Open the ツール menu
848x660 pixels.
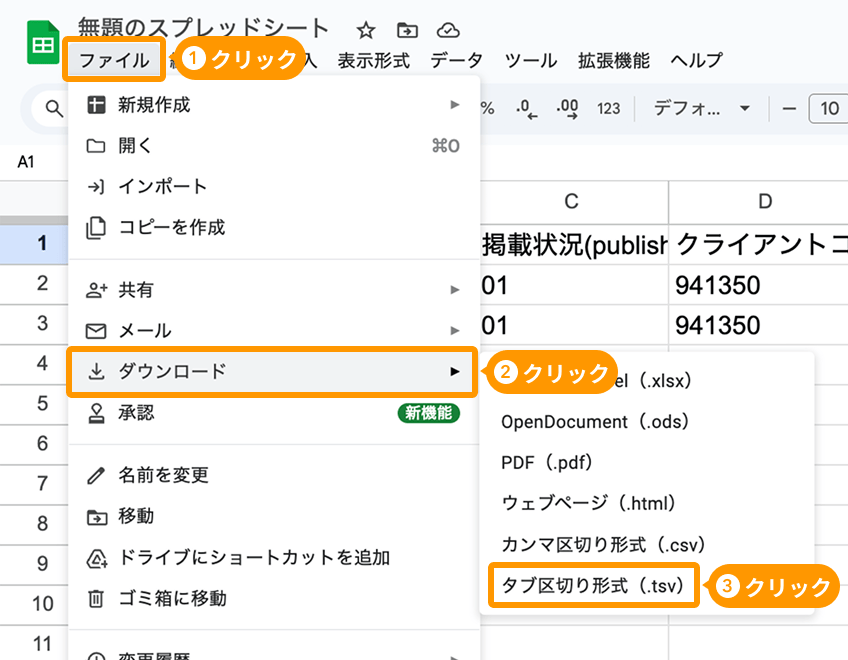tap(531, 60)
